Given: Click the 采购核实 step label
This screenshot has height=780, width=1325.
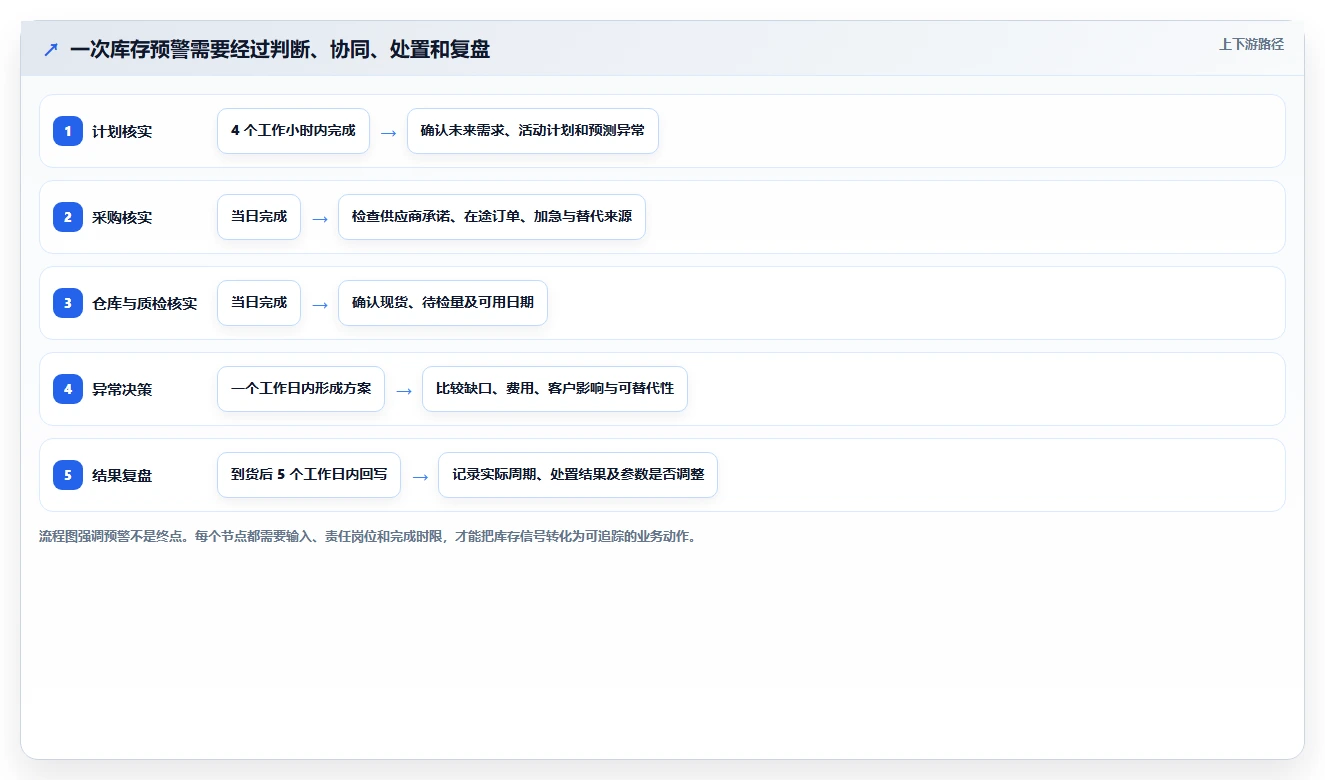Looking at the screenshot, I should click(122, 217).
